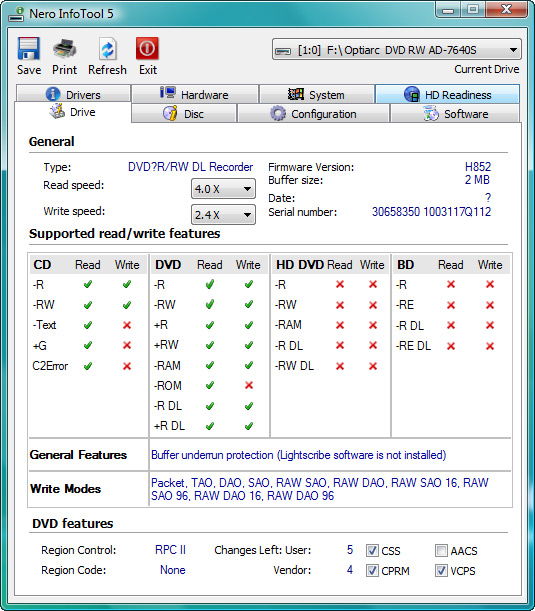Click the Software tab icon

tap(431, 113)
